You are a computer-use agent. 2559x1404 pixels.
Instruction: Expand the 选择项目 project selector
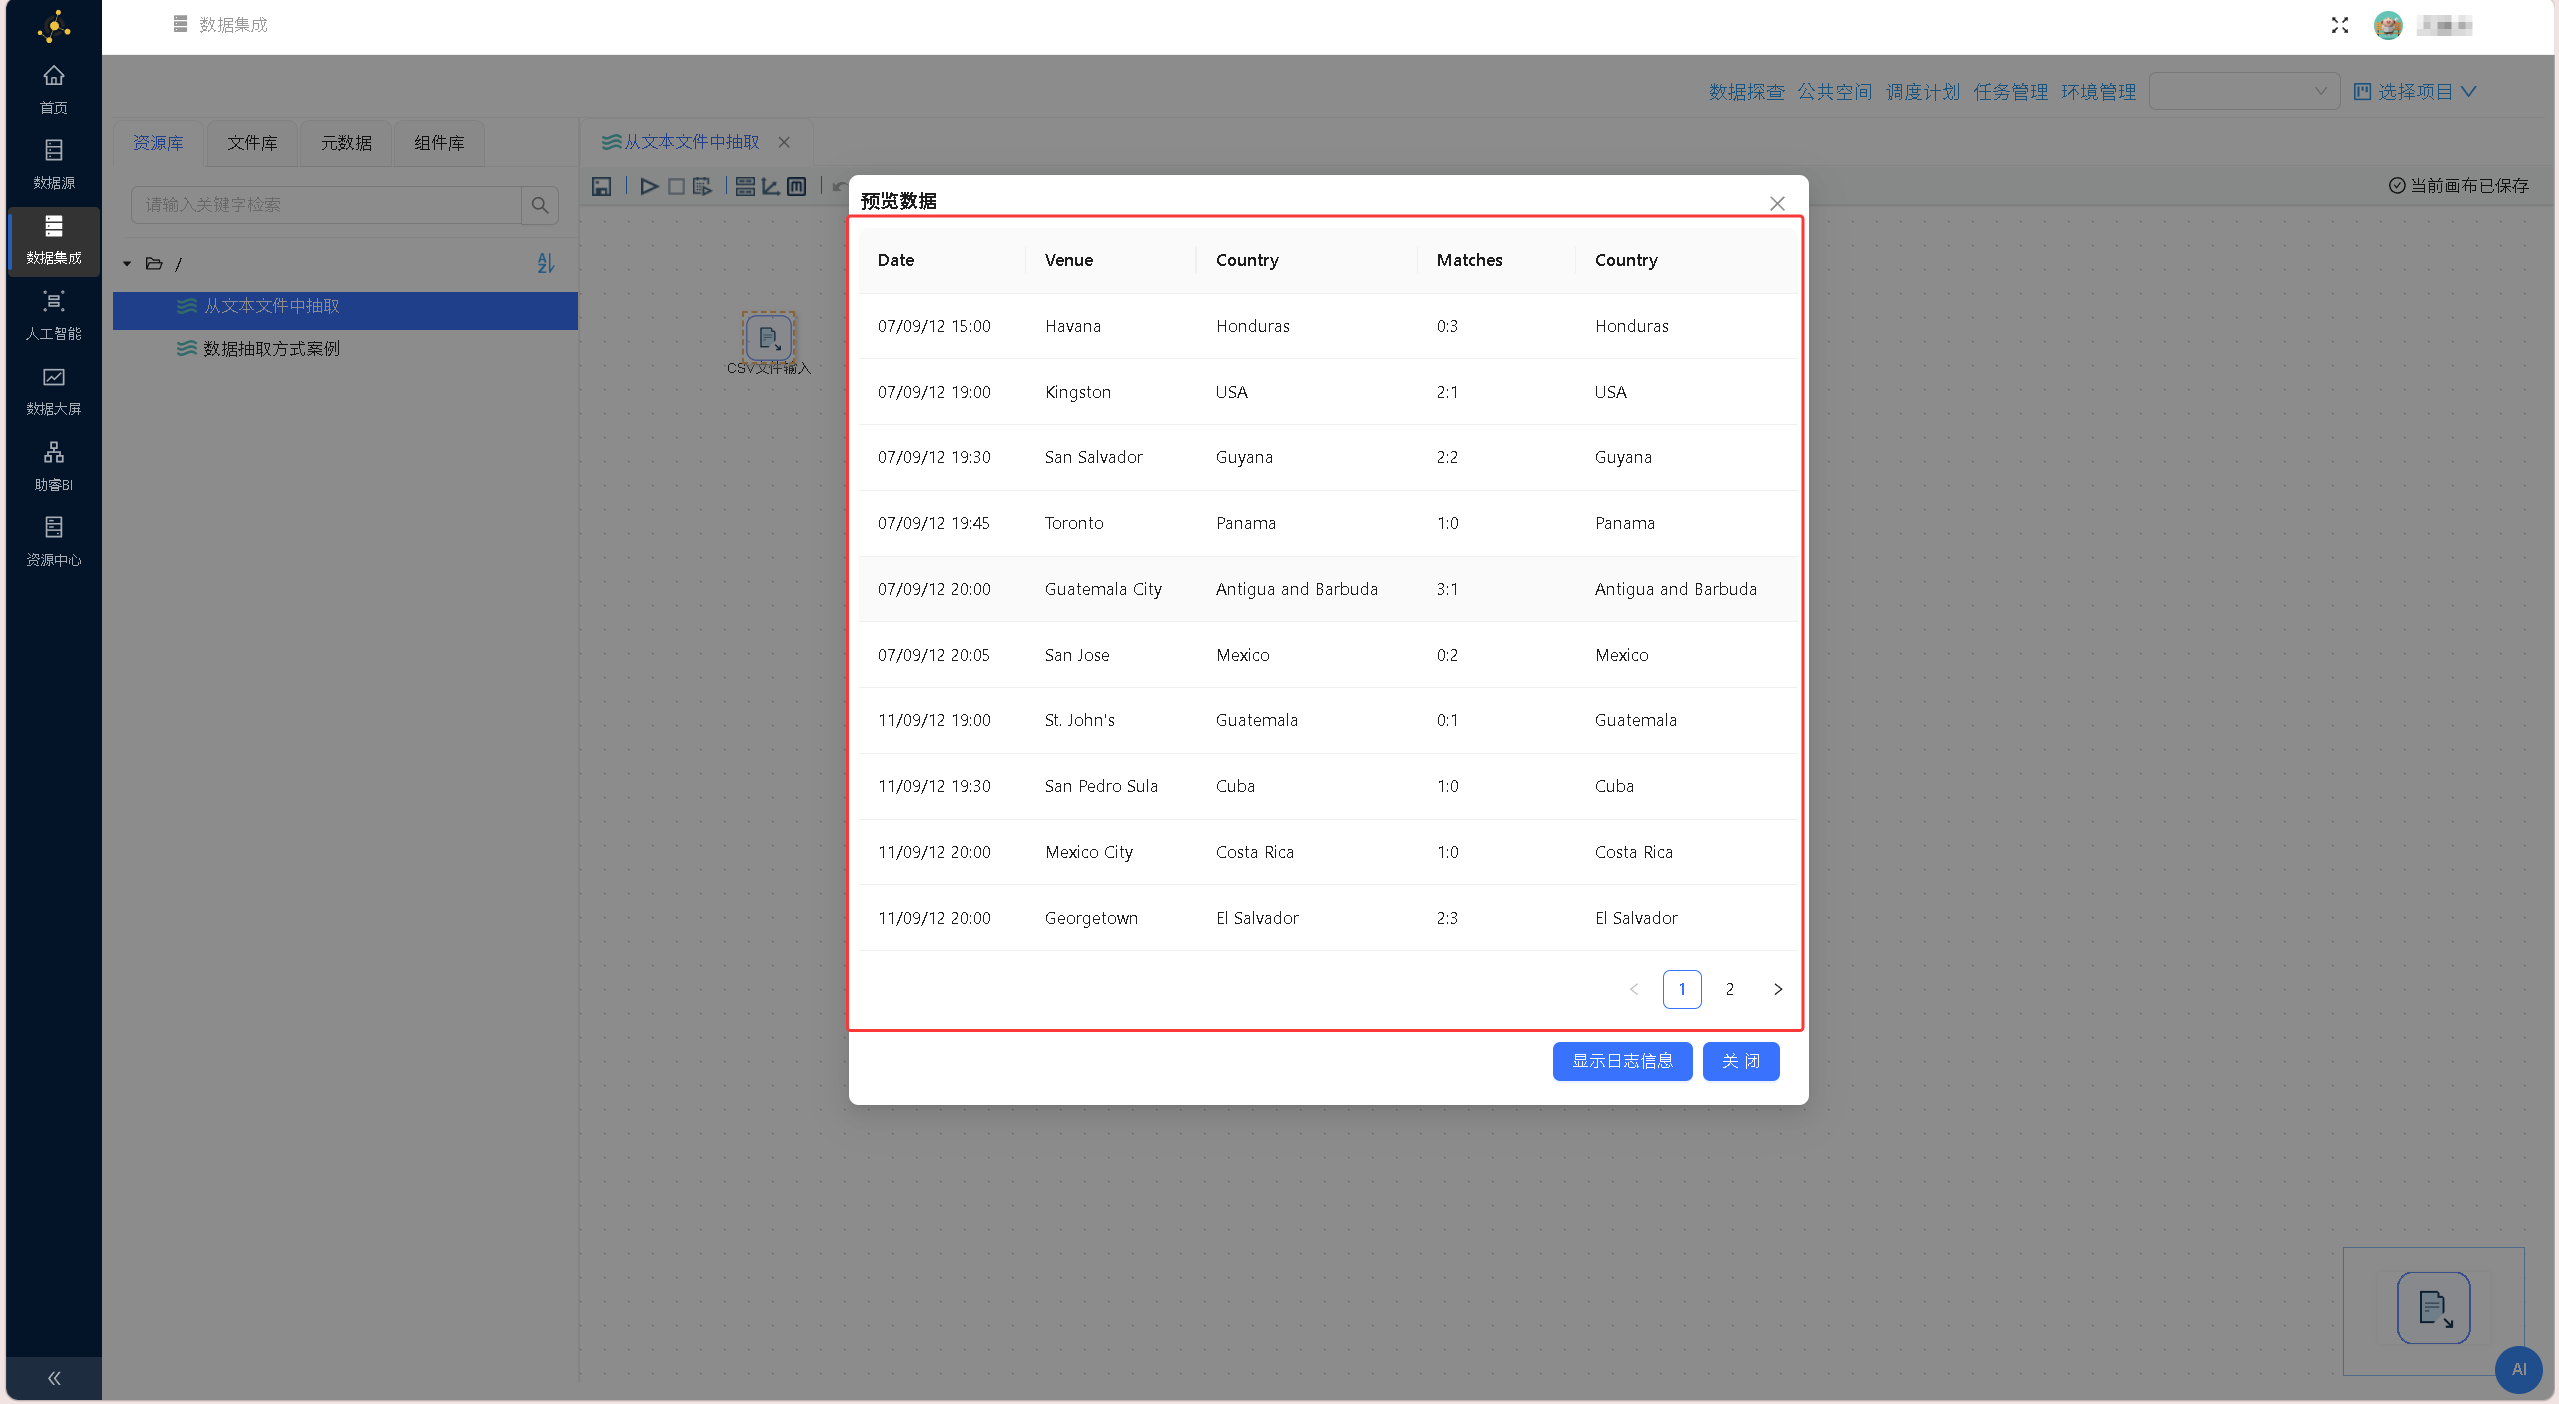(2414, 91)
